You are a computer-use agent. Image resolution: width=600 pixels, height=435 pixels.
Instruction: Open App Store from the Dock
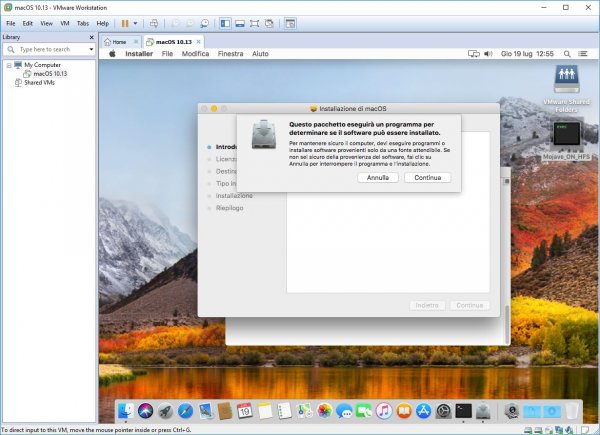424,411
